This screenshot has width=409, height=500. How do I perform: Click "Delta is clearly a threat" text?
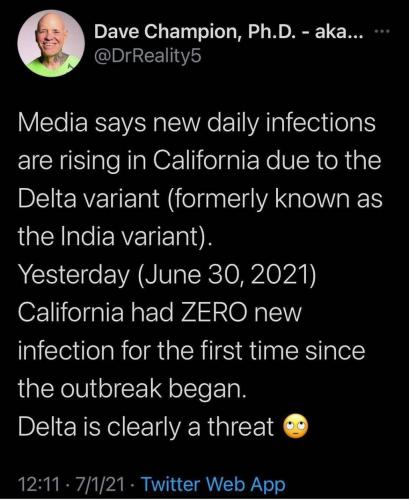point(146,426)
